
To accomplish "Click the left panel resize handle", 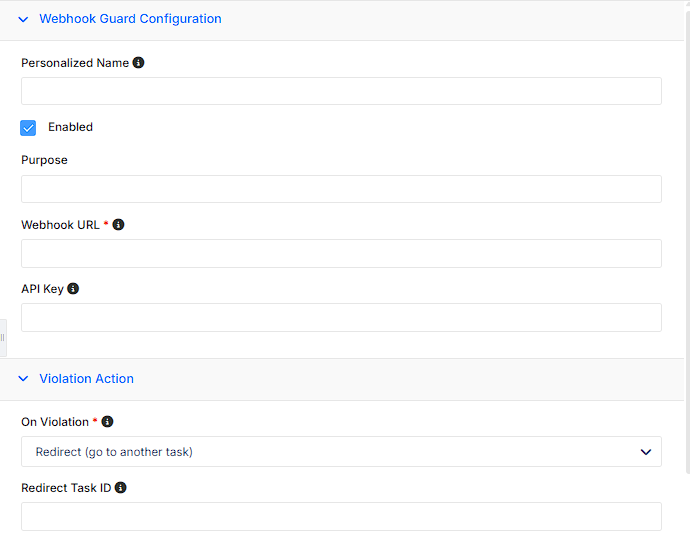I will 3,338.
